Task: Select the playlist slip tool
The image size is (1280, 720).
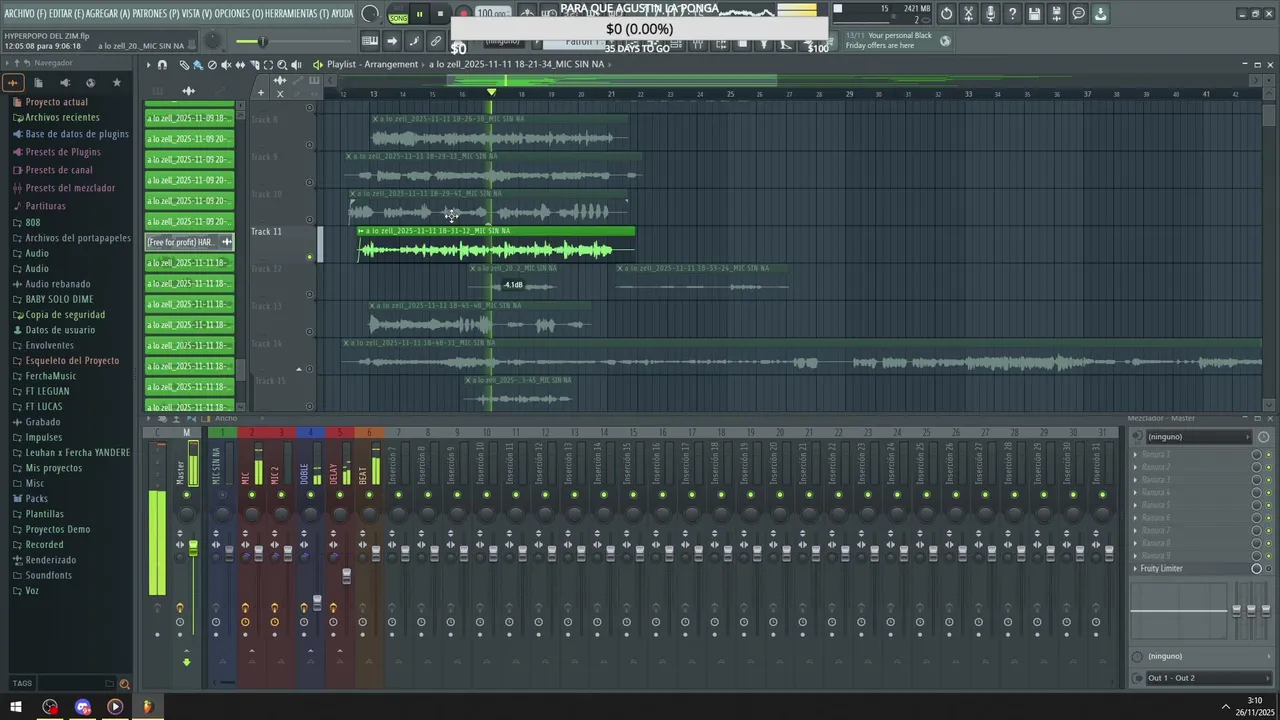Action: [239, 65]
